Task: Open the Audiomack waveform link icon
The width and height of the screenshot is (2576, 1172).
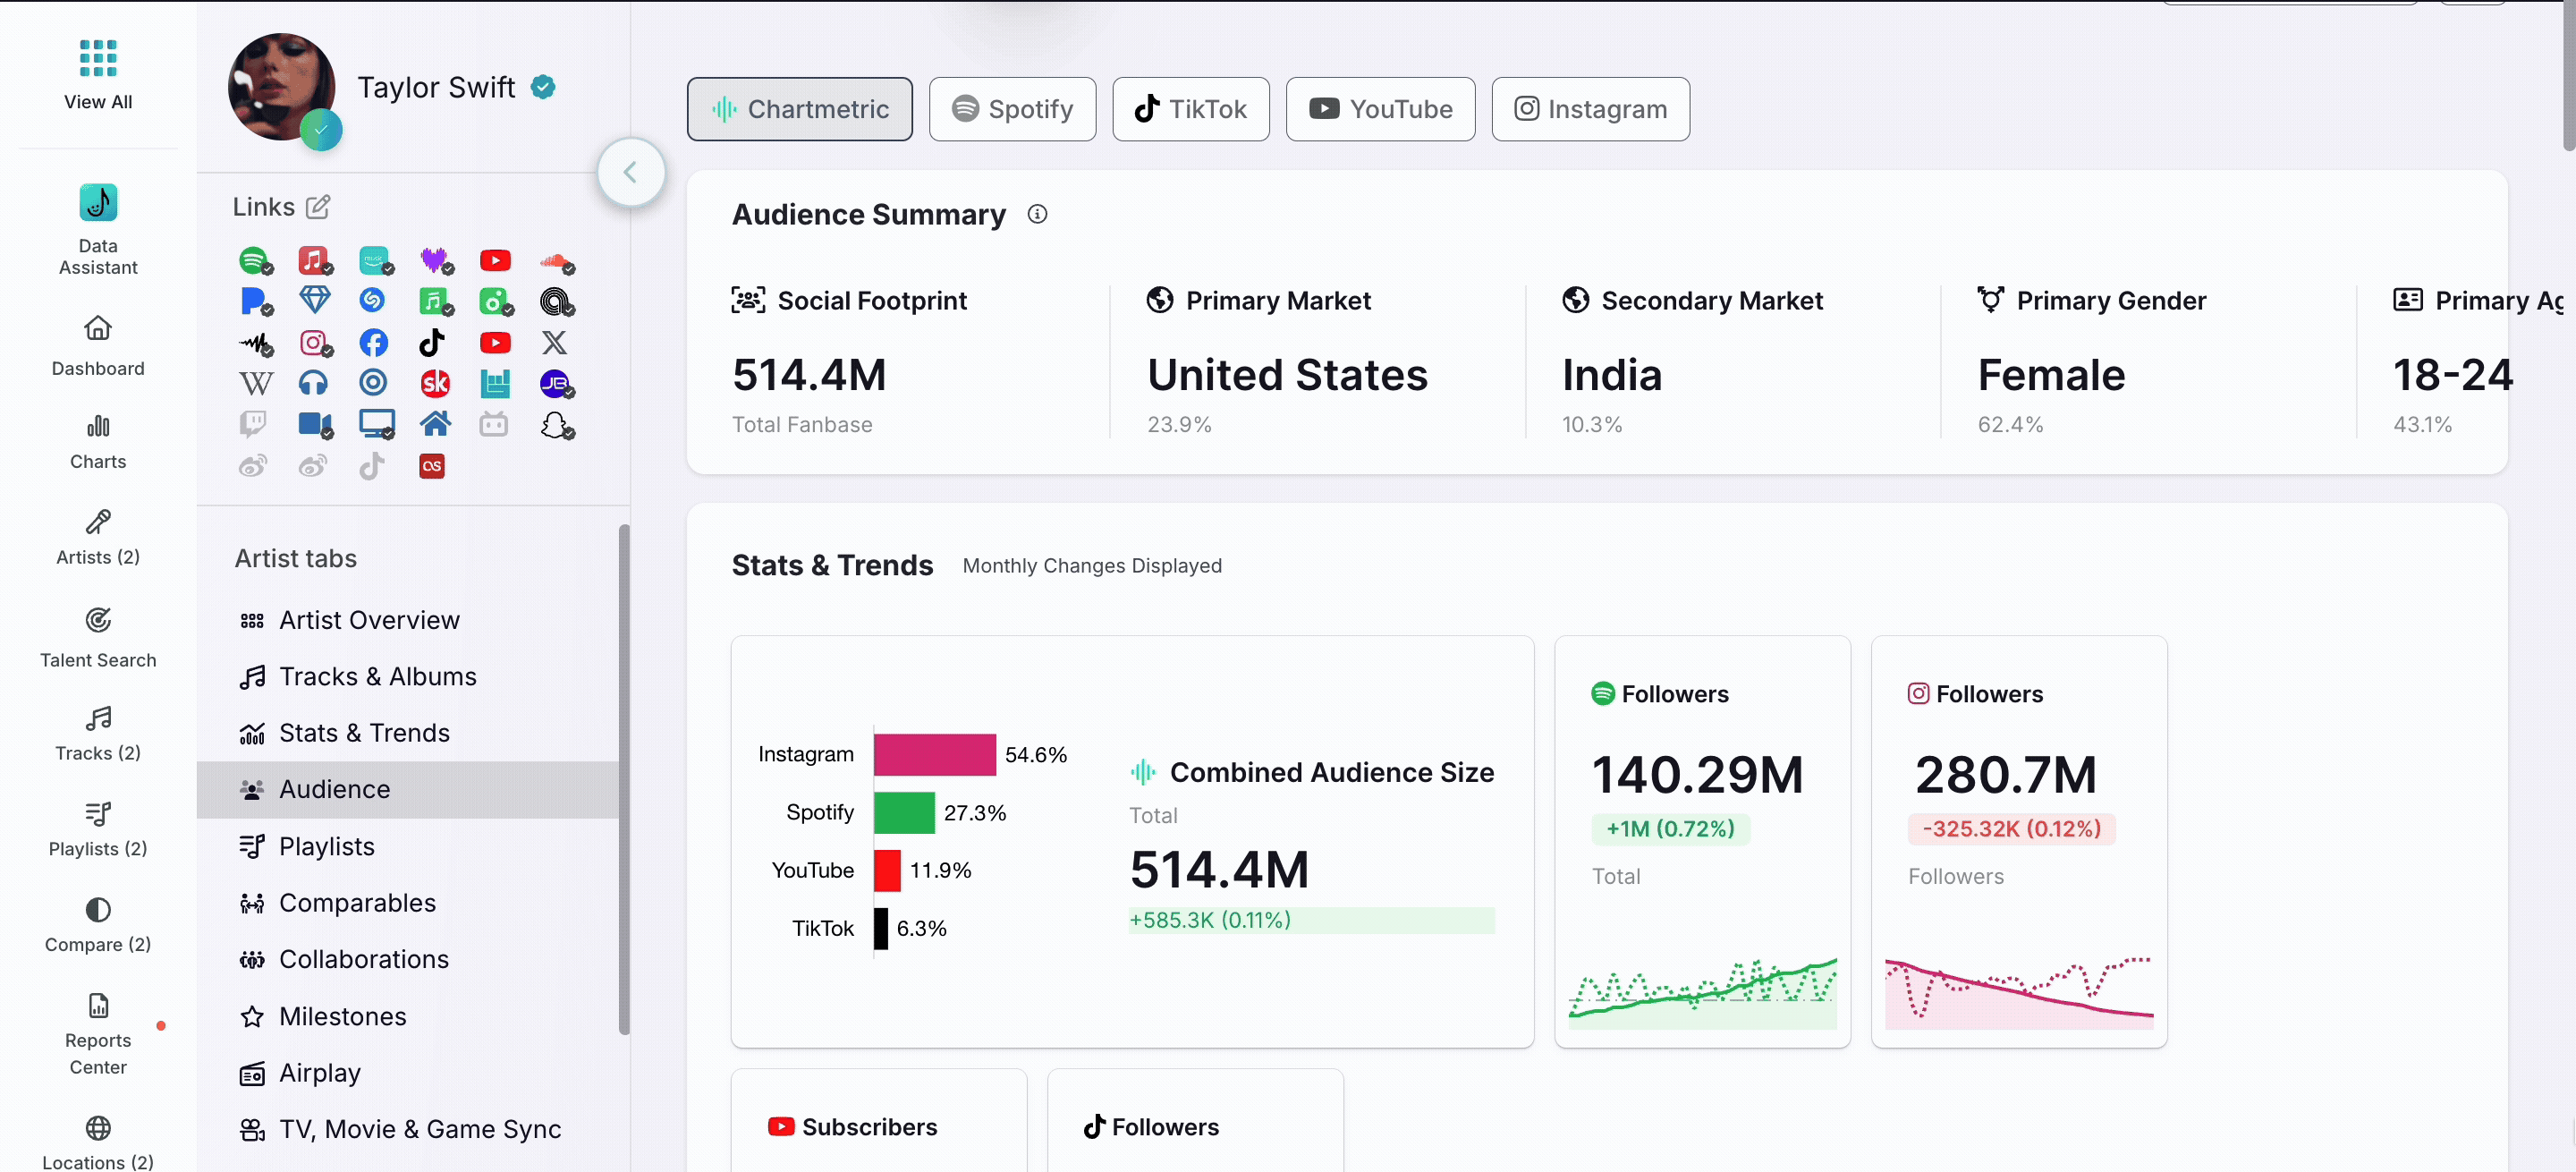Action: coord(256,344)
